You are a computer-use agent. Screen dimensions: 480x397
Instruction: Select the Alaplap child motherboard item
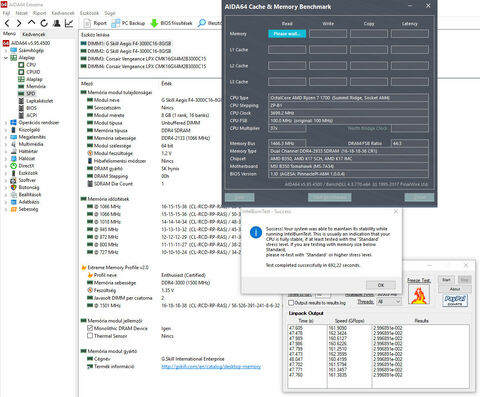[x=34, y=79]
